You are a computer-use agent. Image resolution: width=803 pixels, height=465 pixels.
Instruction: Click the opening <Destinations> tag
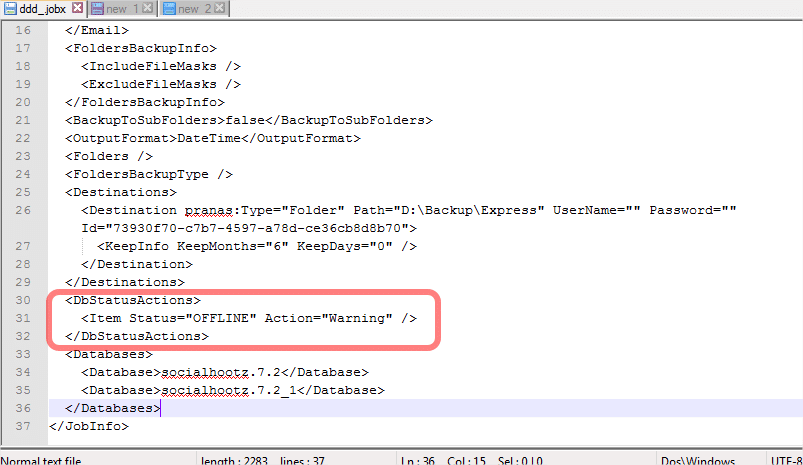(121, 192)
